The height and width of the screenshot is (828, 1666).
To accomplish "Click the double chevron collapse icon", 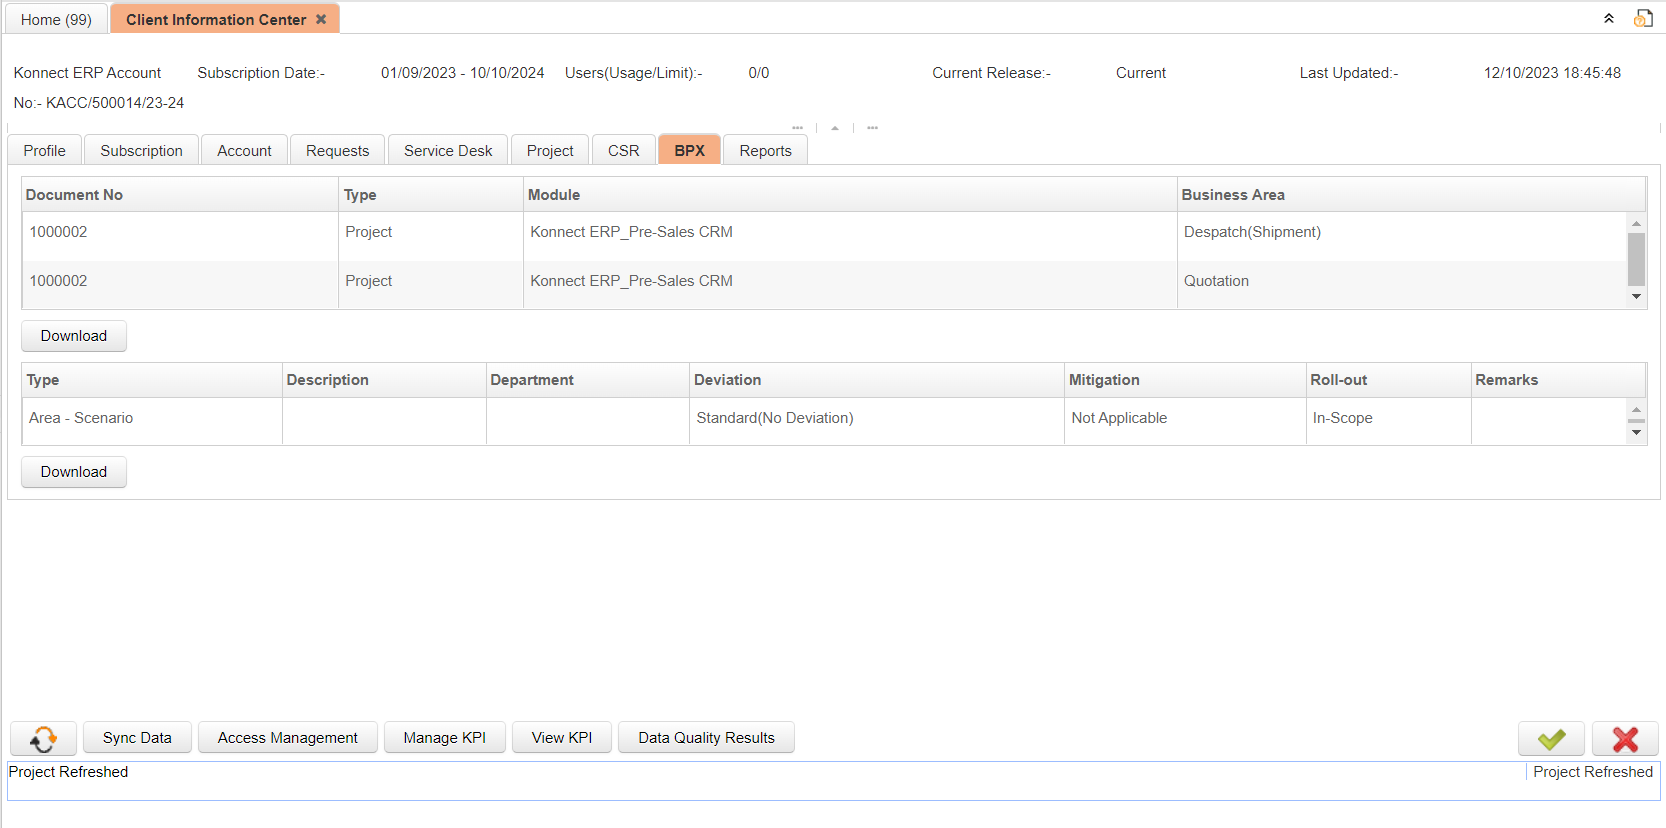I will [x=1609, y=18].
